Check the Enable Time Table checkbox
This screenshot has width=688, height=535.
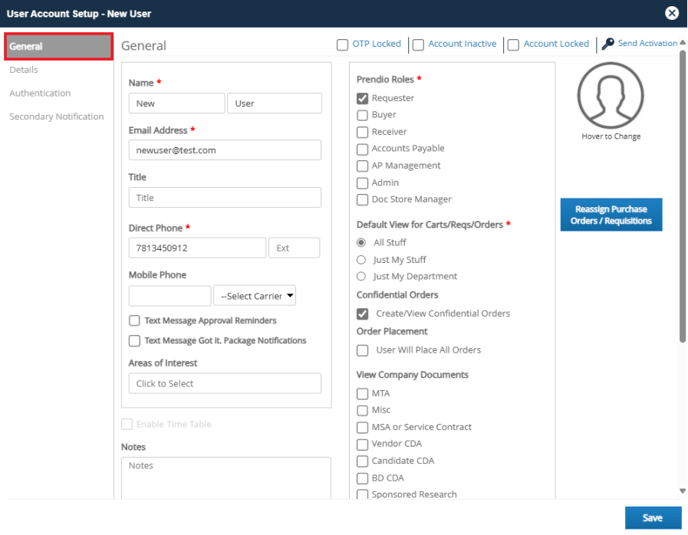pos(127,424)
